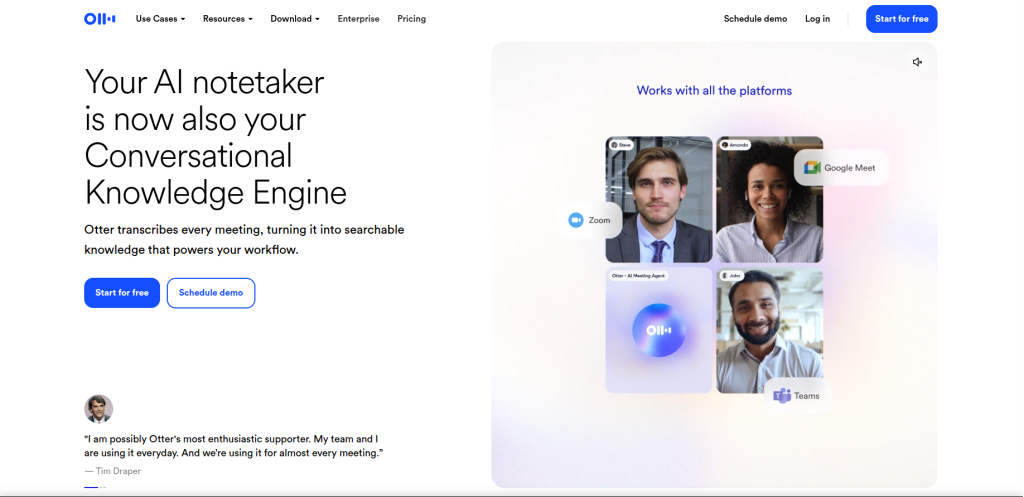Select Amanda's video tile
1024x497 pixels.
pyautogui.click(x=769, y=199)
